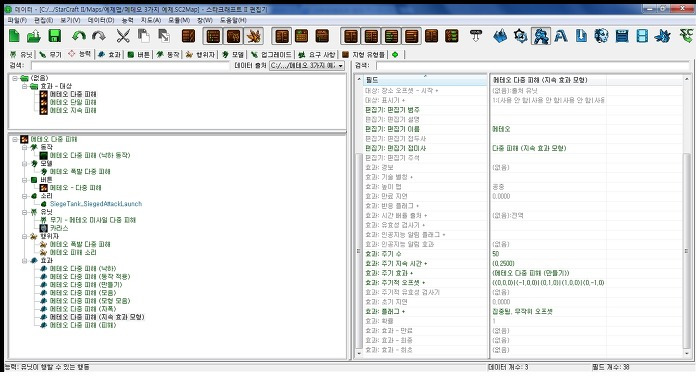This screenshot has width=700, height=376.
Task: Click the copy pages icon
Action: click(x=143, y=36)
